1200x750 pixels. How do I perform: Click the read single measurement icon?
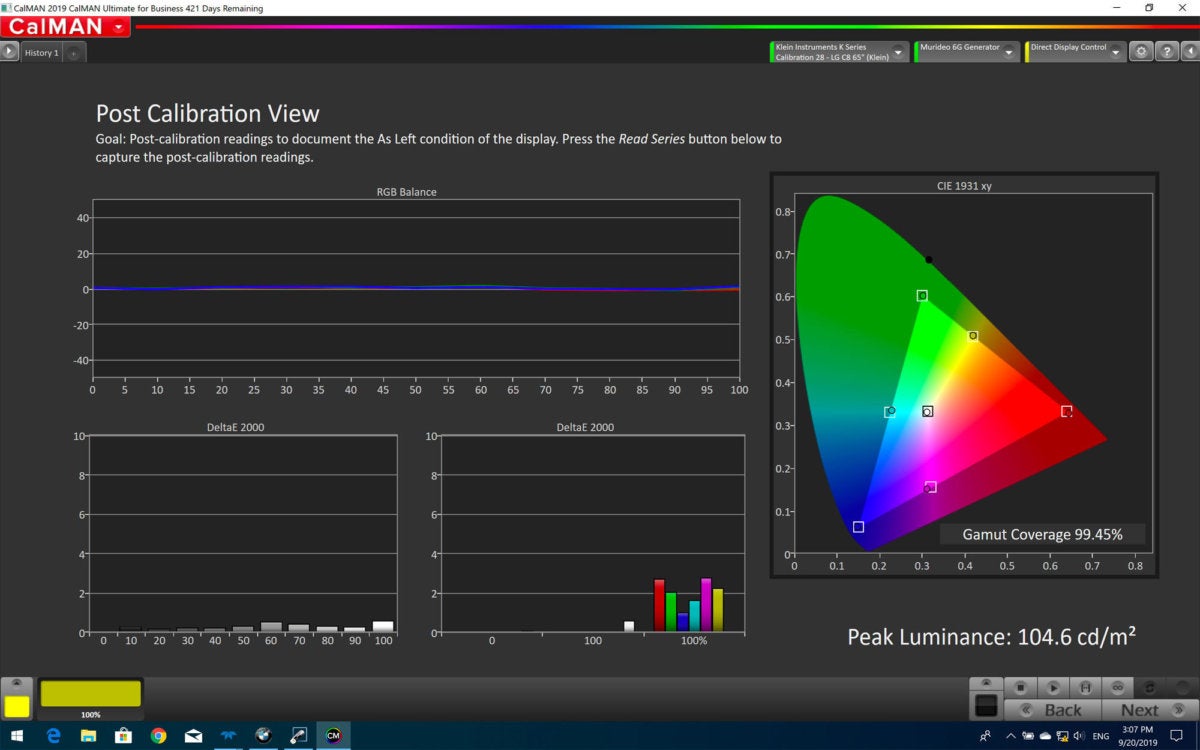(1085, 687)
